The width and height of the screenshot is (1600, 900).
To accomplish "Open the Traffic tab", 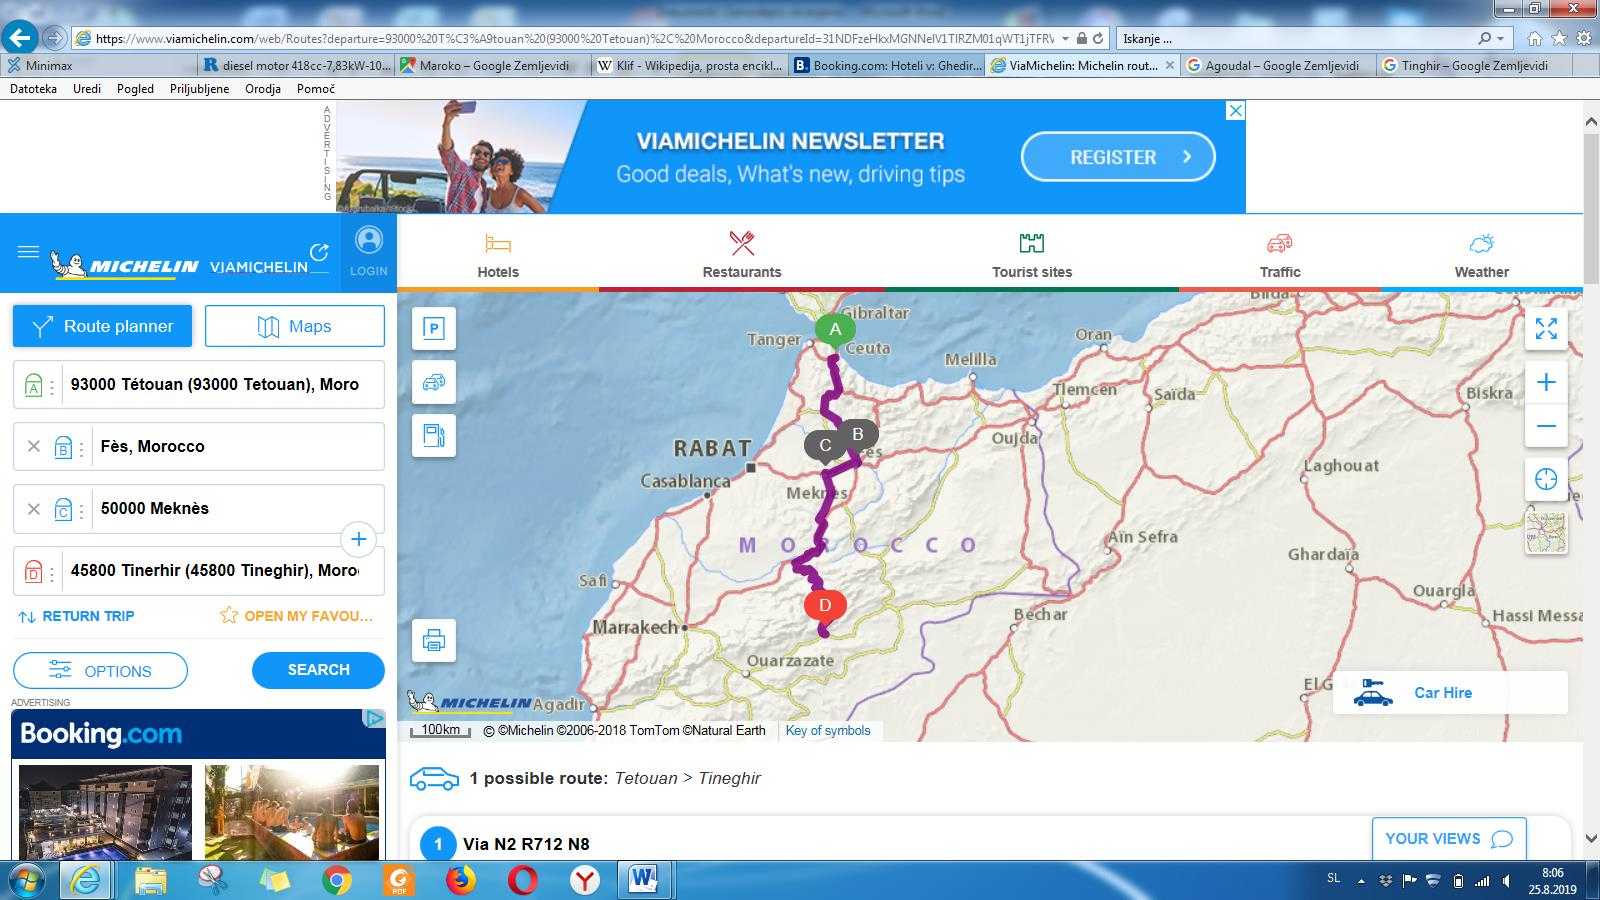I will click(1280, 255).
